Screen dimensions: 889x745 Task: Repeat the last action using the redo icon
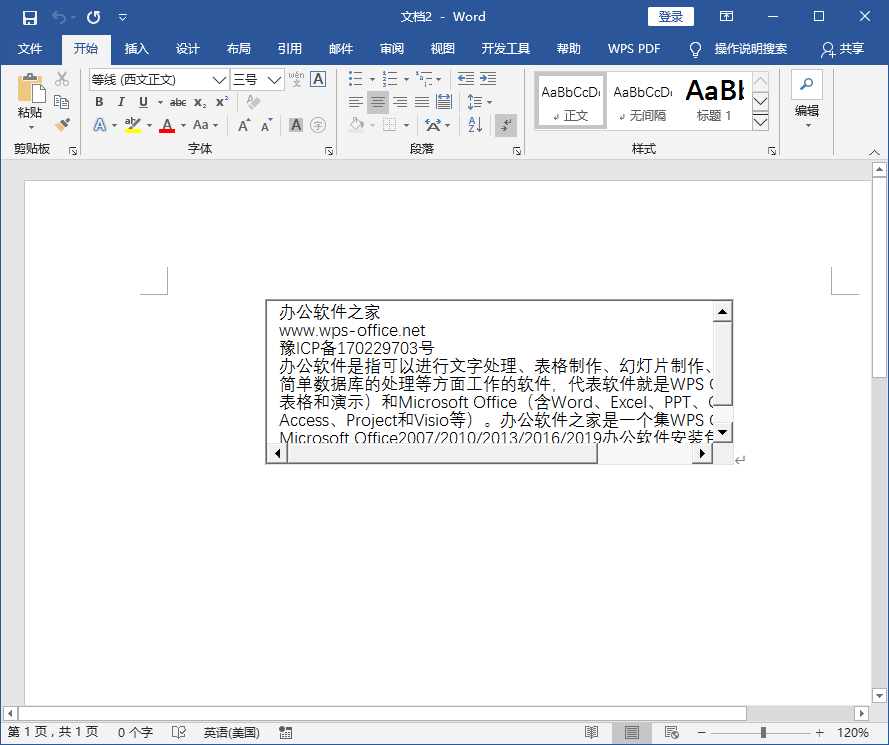(94, 17)
